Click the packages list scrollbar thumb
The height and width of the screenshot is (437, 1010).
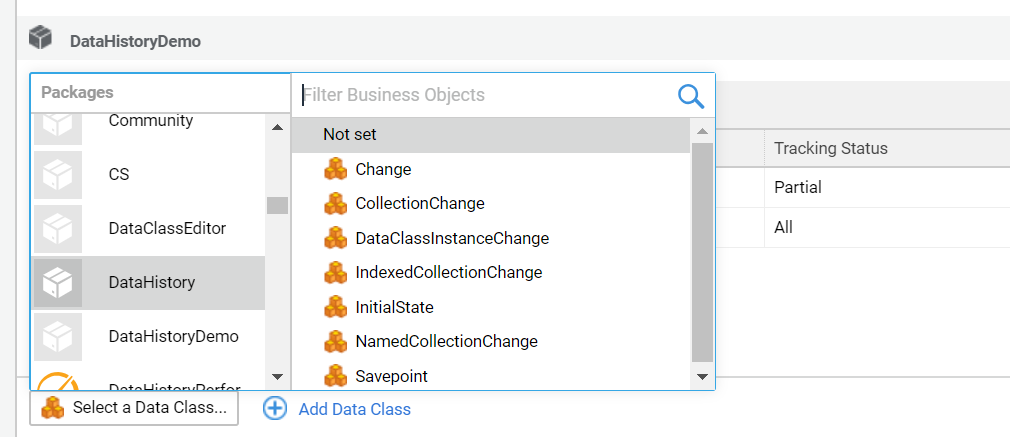coord(278,205)
